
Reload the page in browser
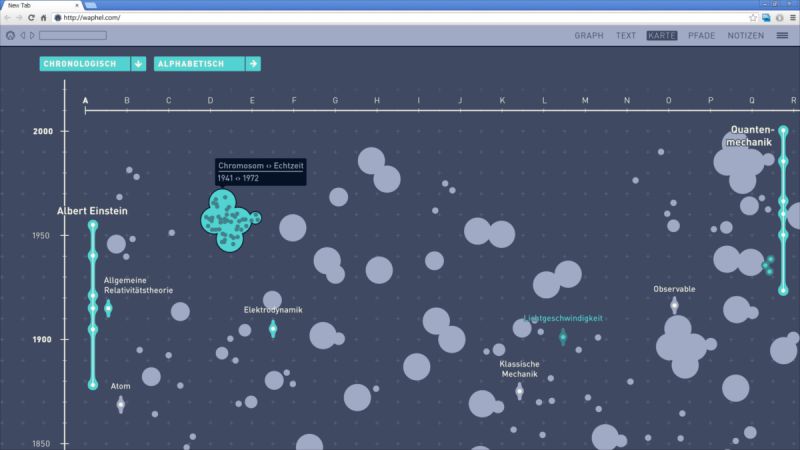pos(30,18)
